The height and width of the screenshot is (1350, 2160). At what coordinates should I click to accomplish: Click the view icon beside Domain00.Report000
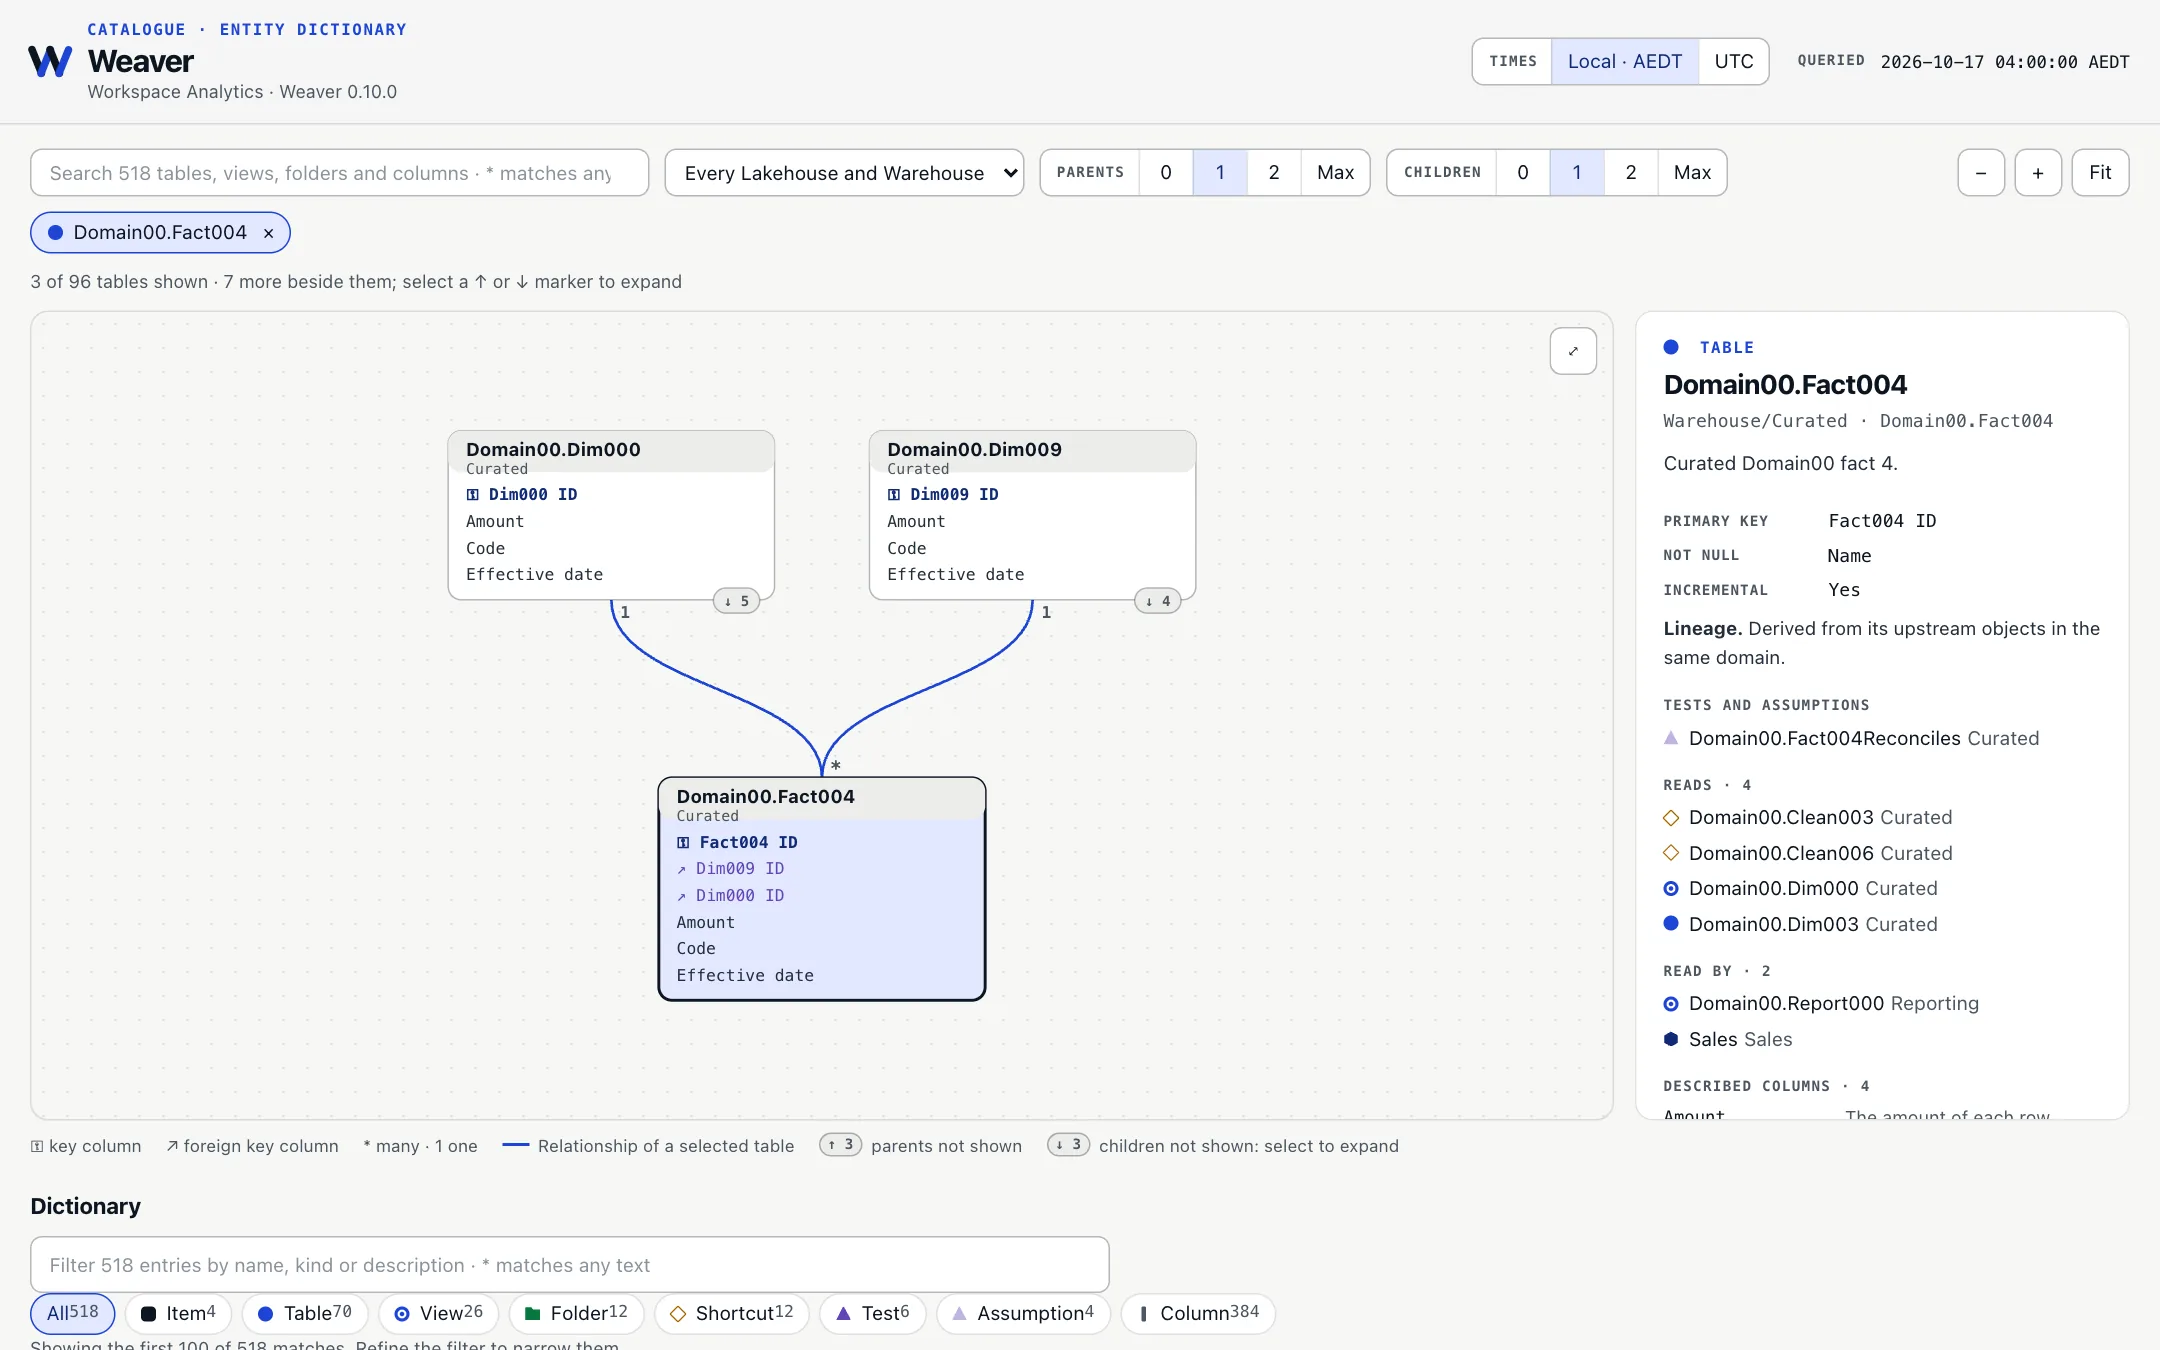tap(1671, 1004)
